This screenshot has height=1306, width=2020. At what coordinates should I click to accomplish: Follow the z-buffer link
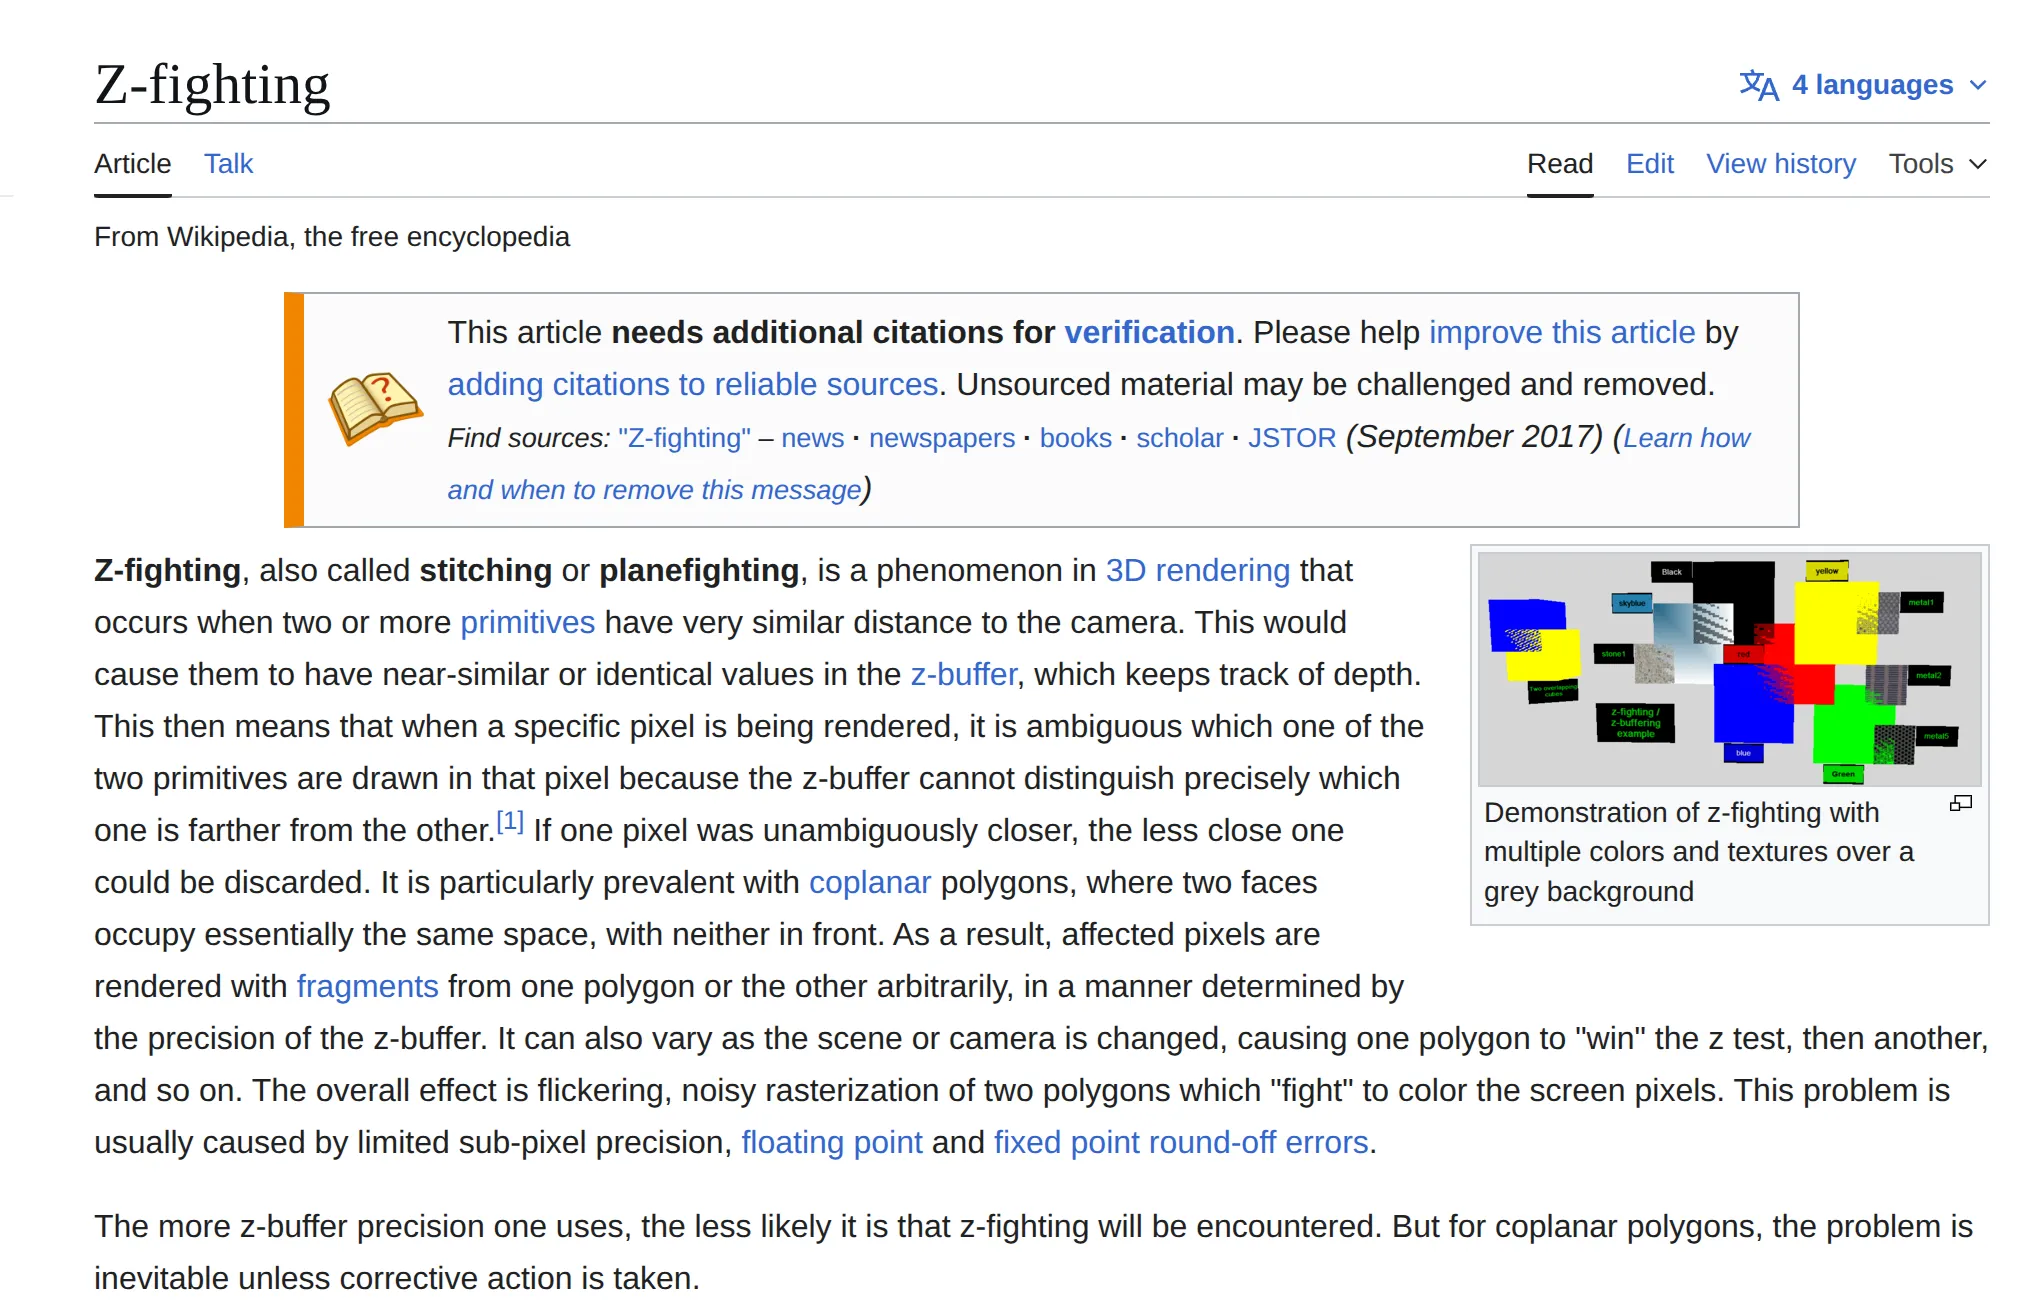click(x=962, y=674)
